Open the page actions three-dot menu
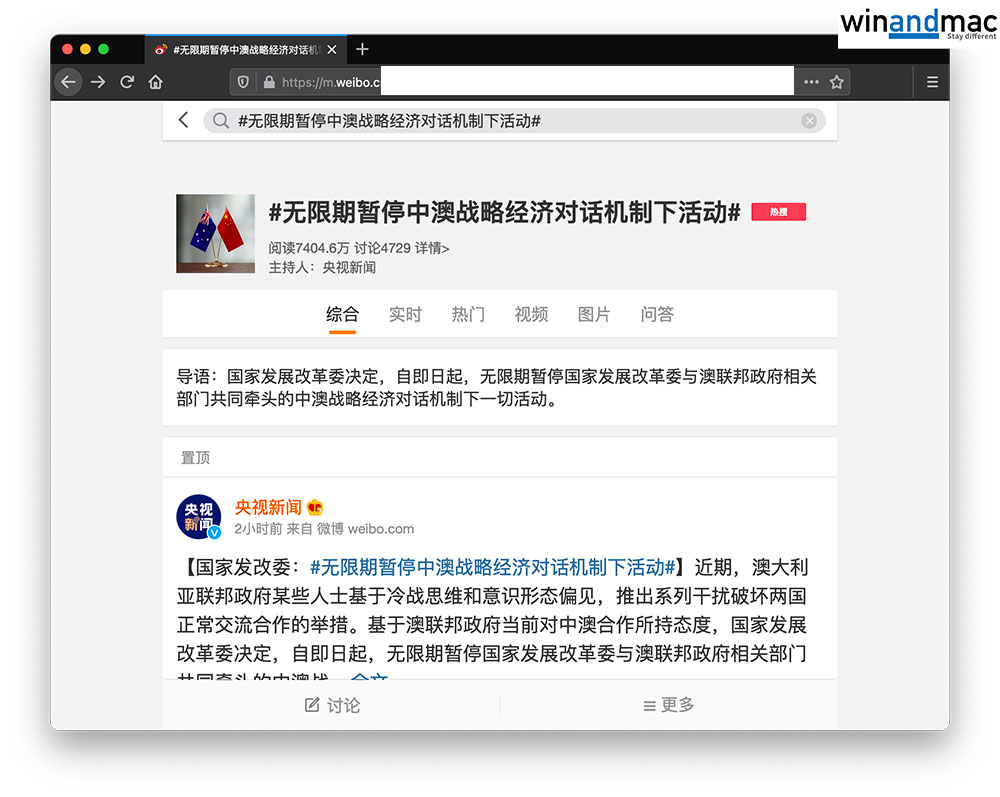The height and width of the screenshot is (797, 1000). [811, 82]
